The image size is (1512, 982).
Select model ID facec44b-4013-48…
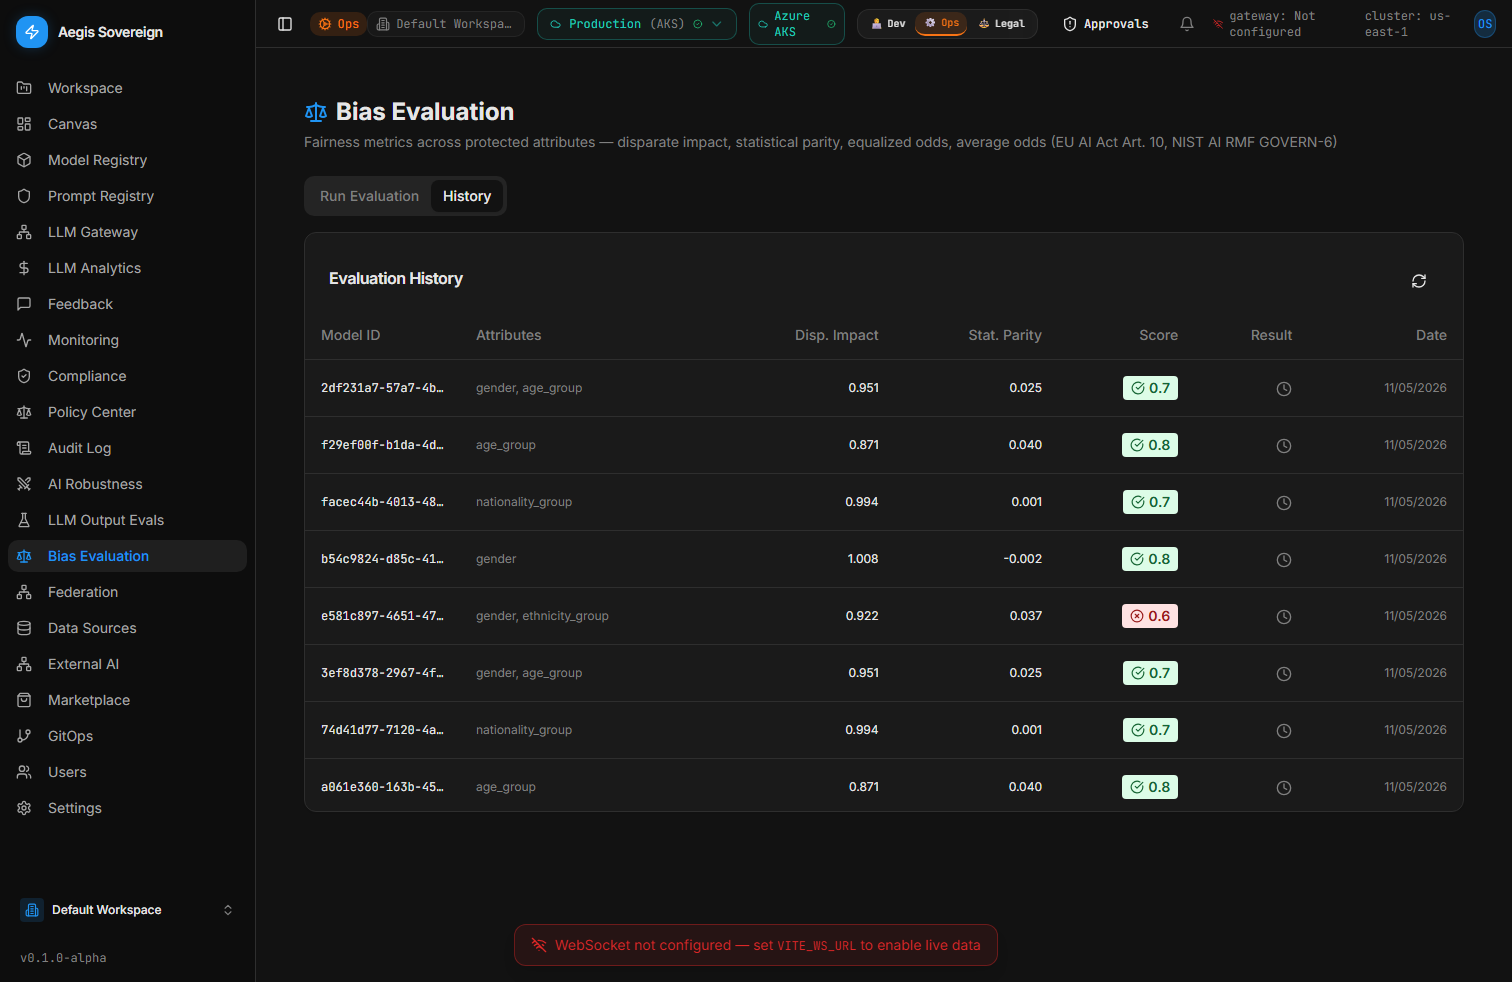click(x=382, y=502)
